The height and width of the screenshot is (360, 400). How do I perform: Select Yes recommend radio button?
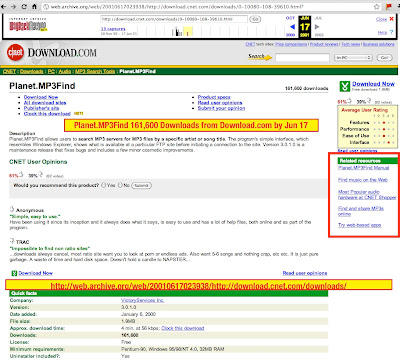point(104,185)
